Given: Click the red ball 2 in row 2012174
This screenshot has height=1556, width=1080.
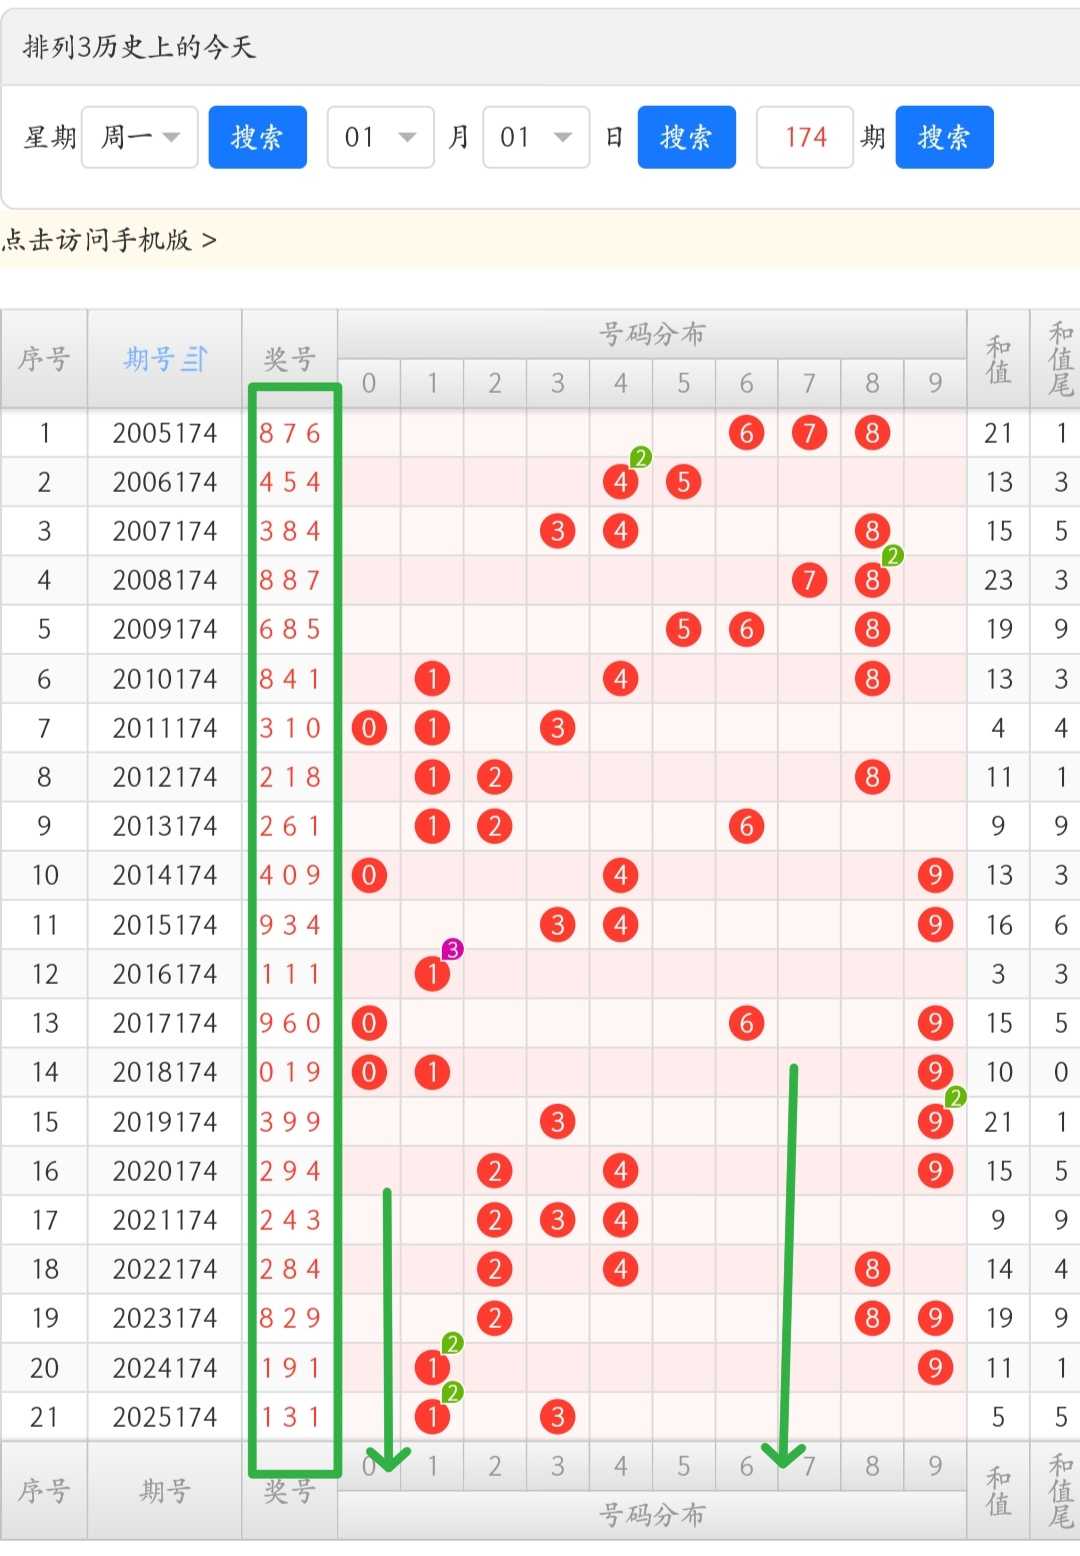Looking at the screenshot, I should [494, 777].
